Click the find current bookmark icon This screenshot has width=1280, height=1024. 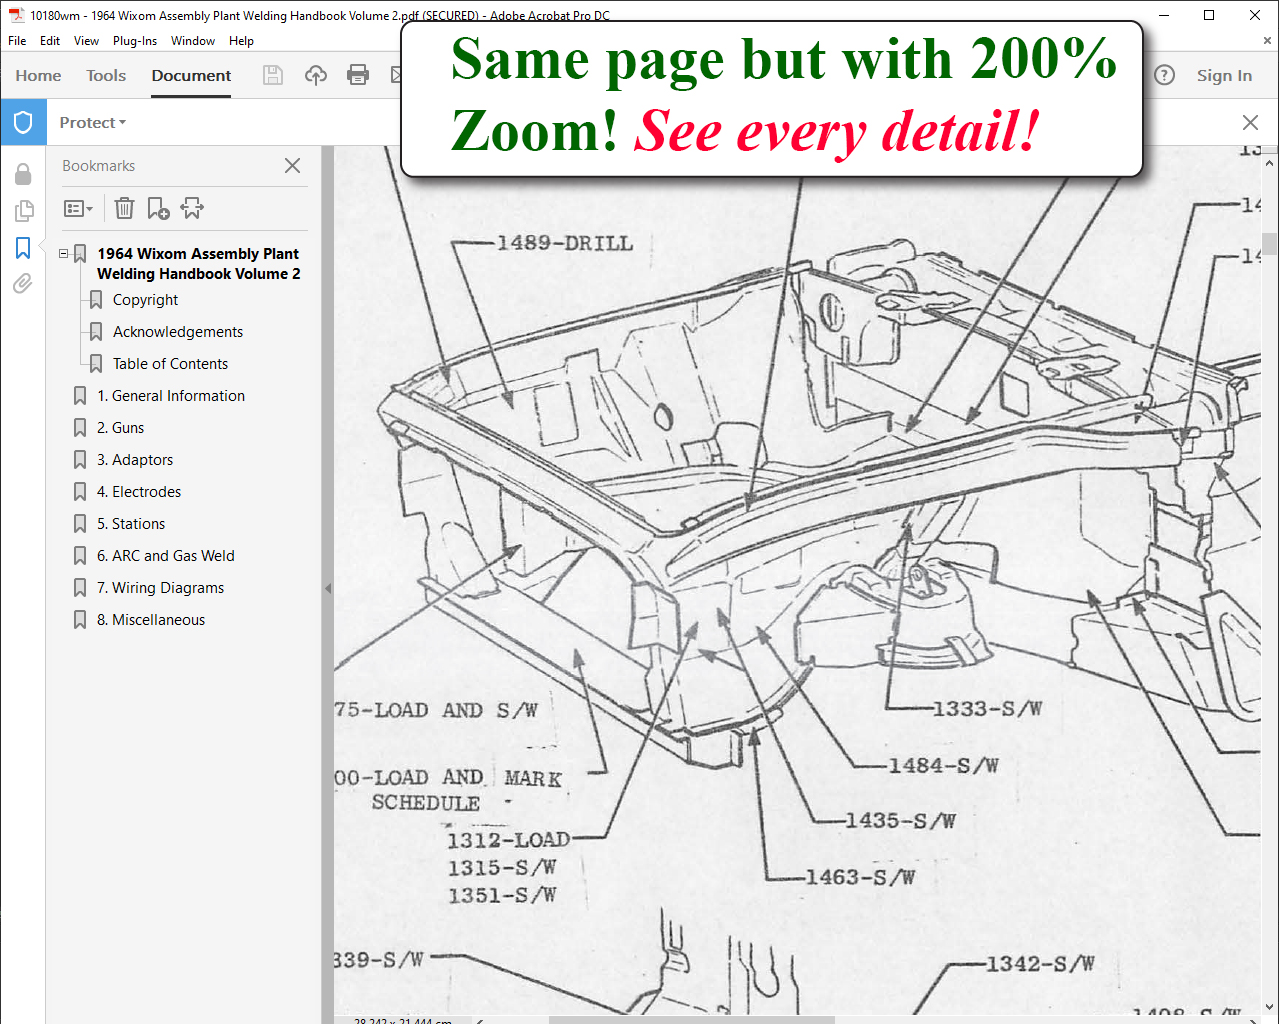[x=192, y=208]
